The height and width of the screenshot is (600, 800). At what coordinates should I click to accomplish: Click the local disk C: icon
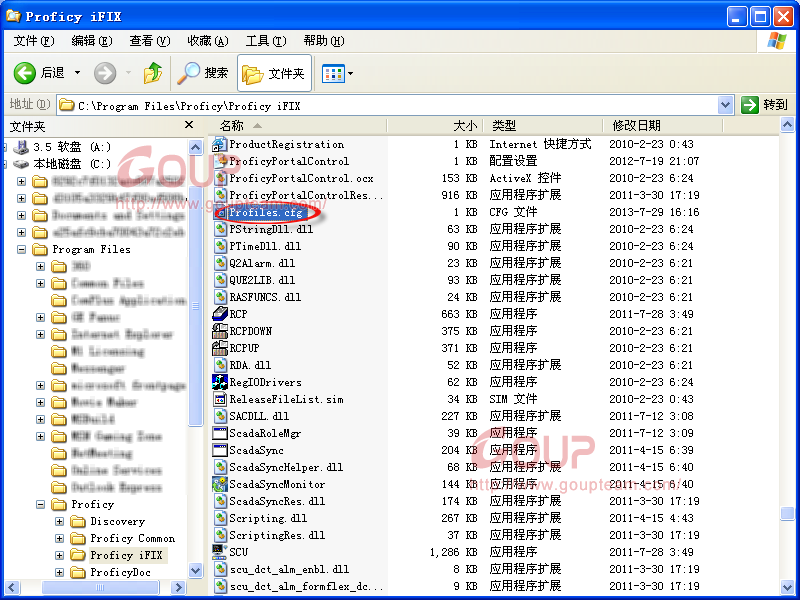(x=21, y=164)
